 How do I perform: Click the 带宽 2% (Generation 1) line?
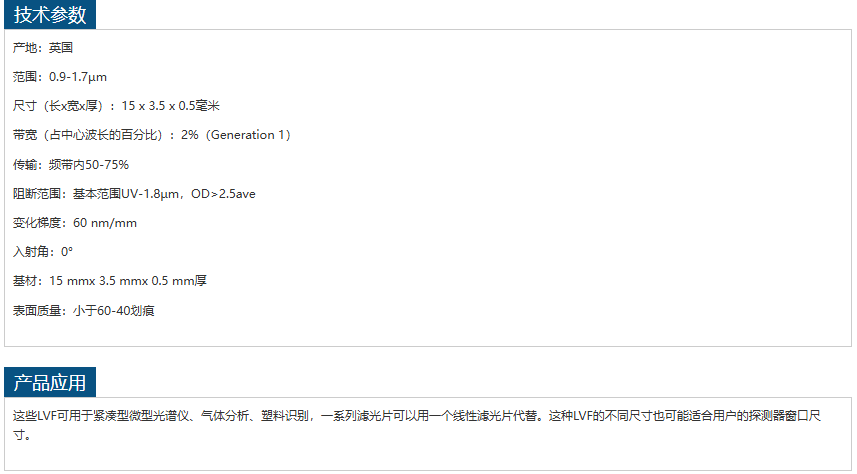[151, 135]
